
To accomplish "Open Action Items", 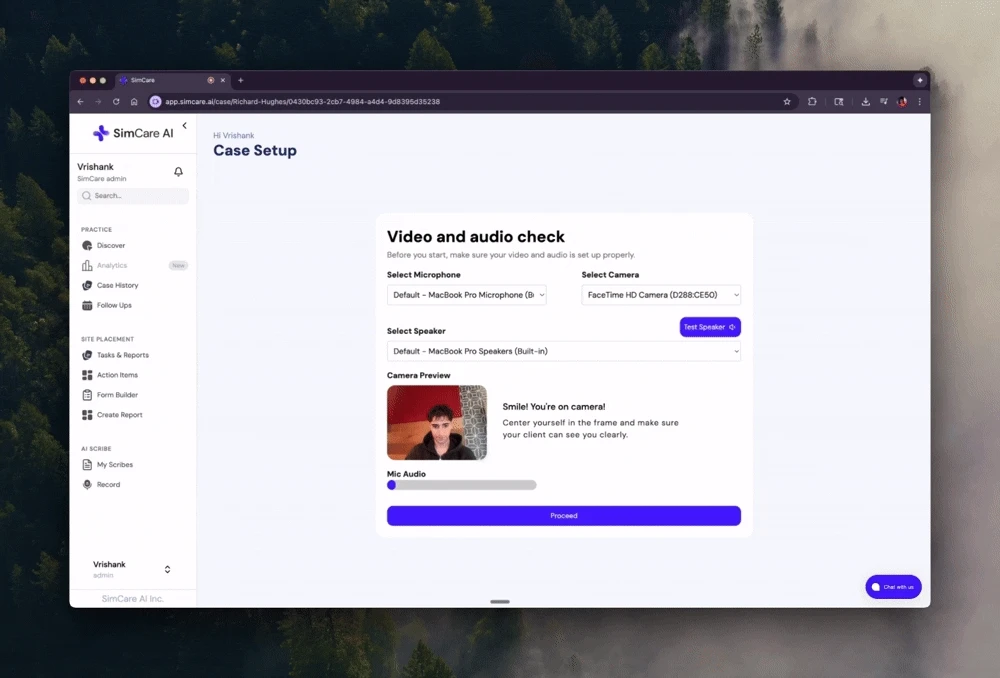I will 118,375.
